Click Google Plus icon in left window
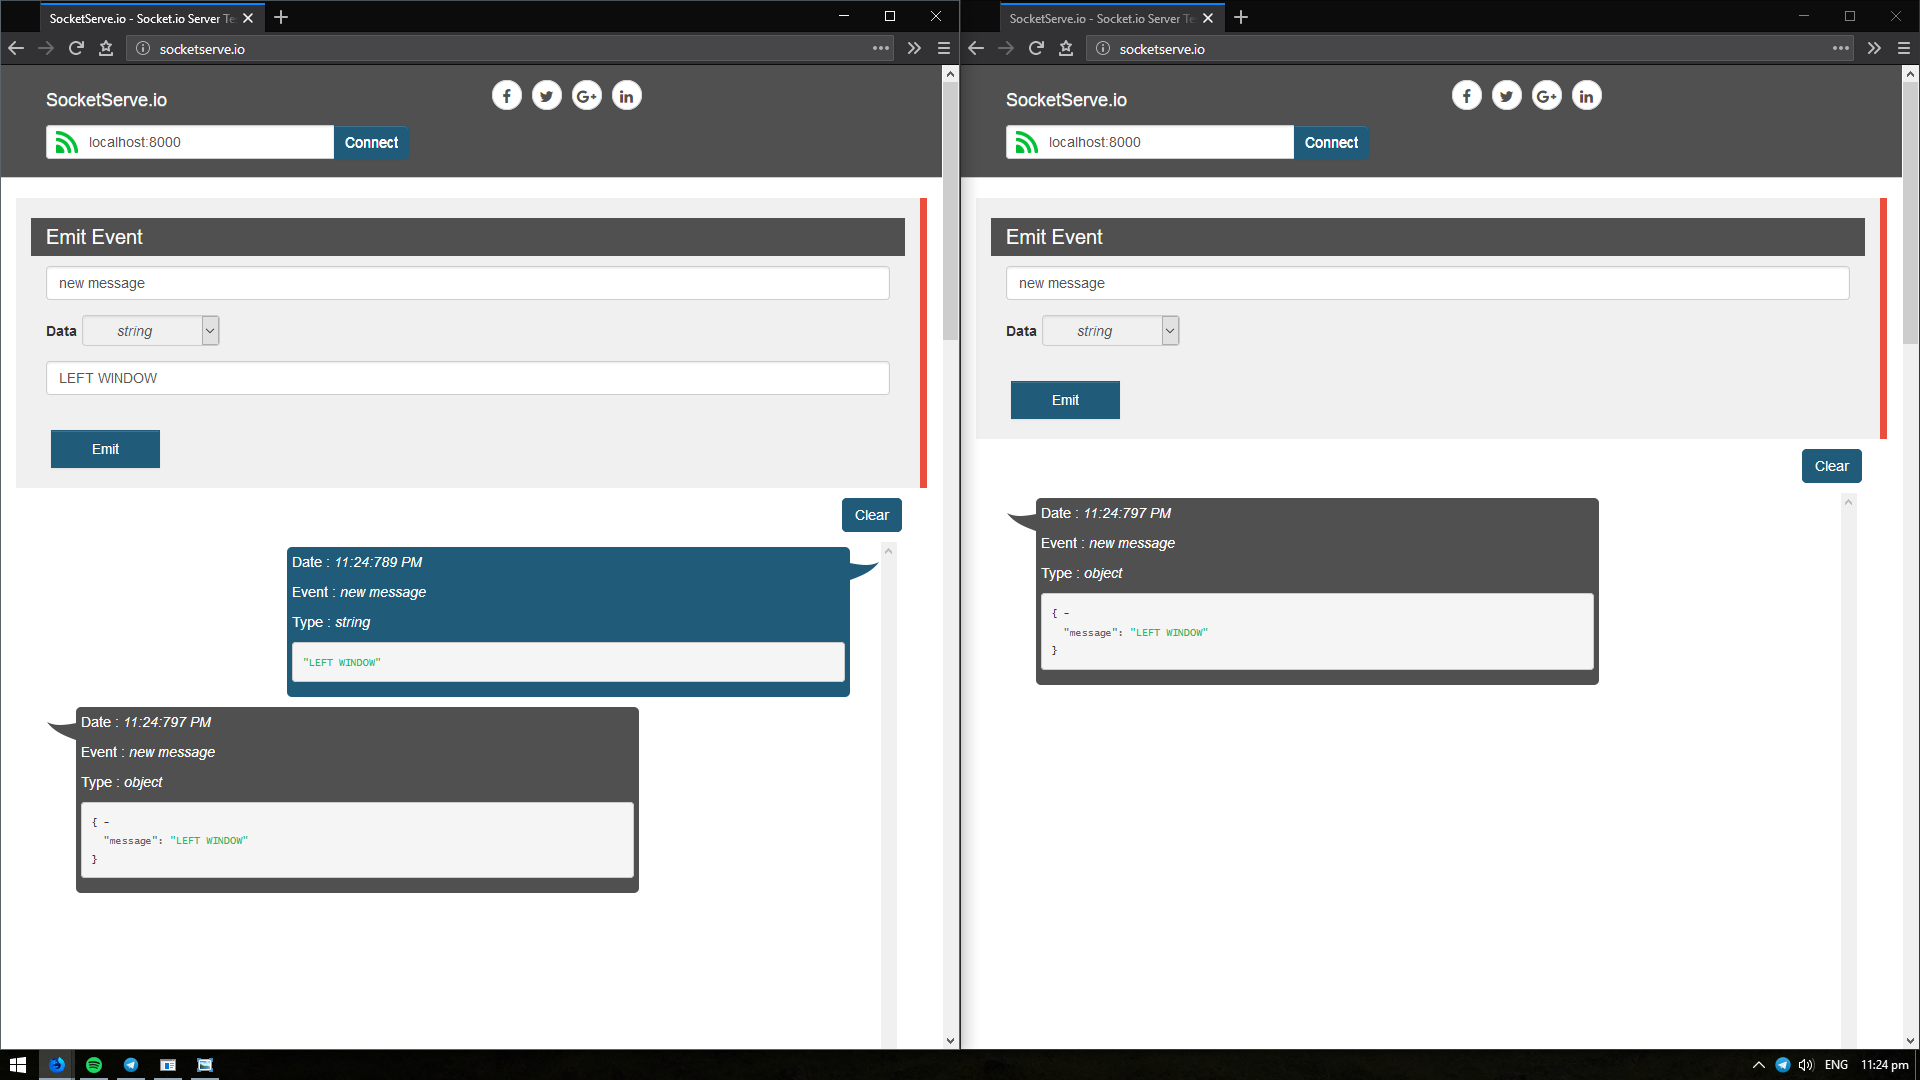Screen dimensions: 1920x1080 pos(587,96)
